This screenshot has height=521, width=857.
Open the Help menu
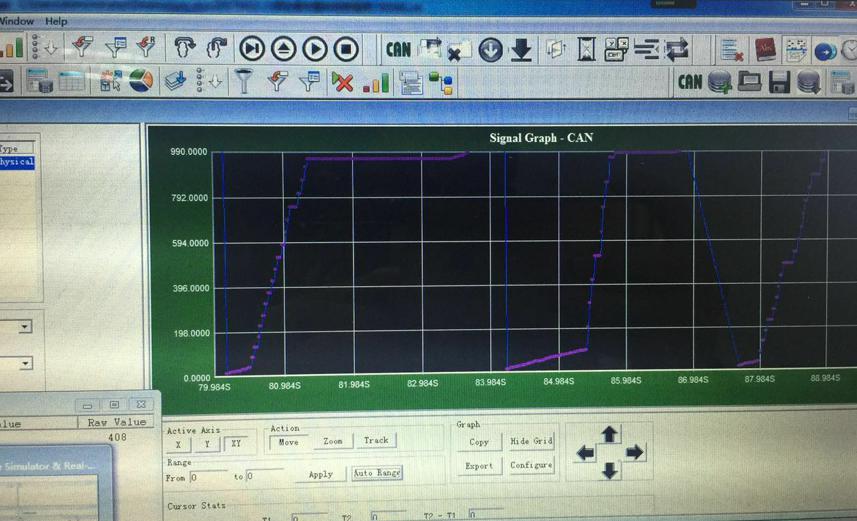[56, 21]
